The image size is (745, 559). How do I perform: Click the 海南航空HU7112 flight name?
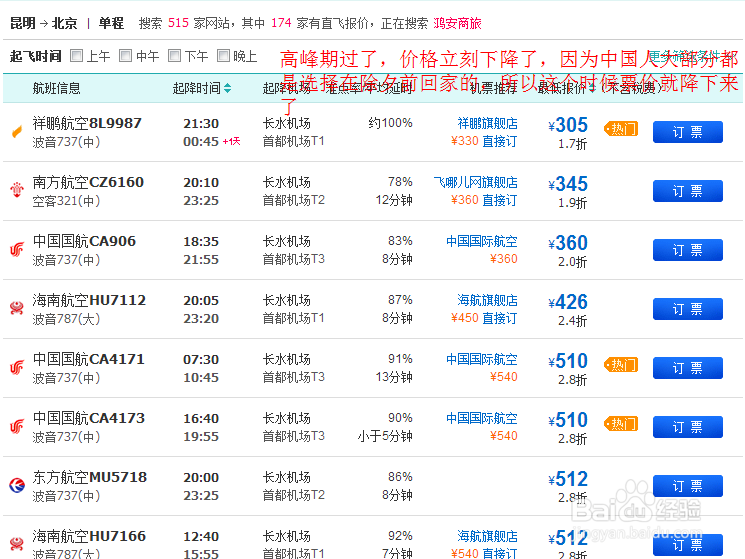coord(89,300)
